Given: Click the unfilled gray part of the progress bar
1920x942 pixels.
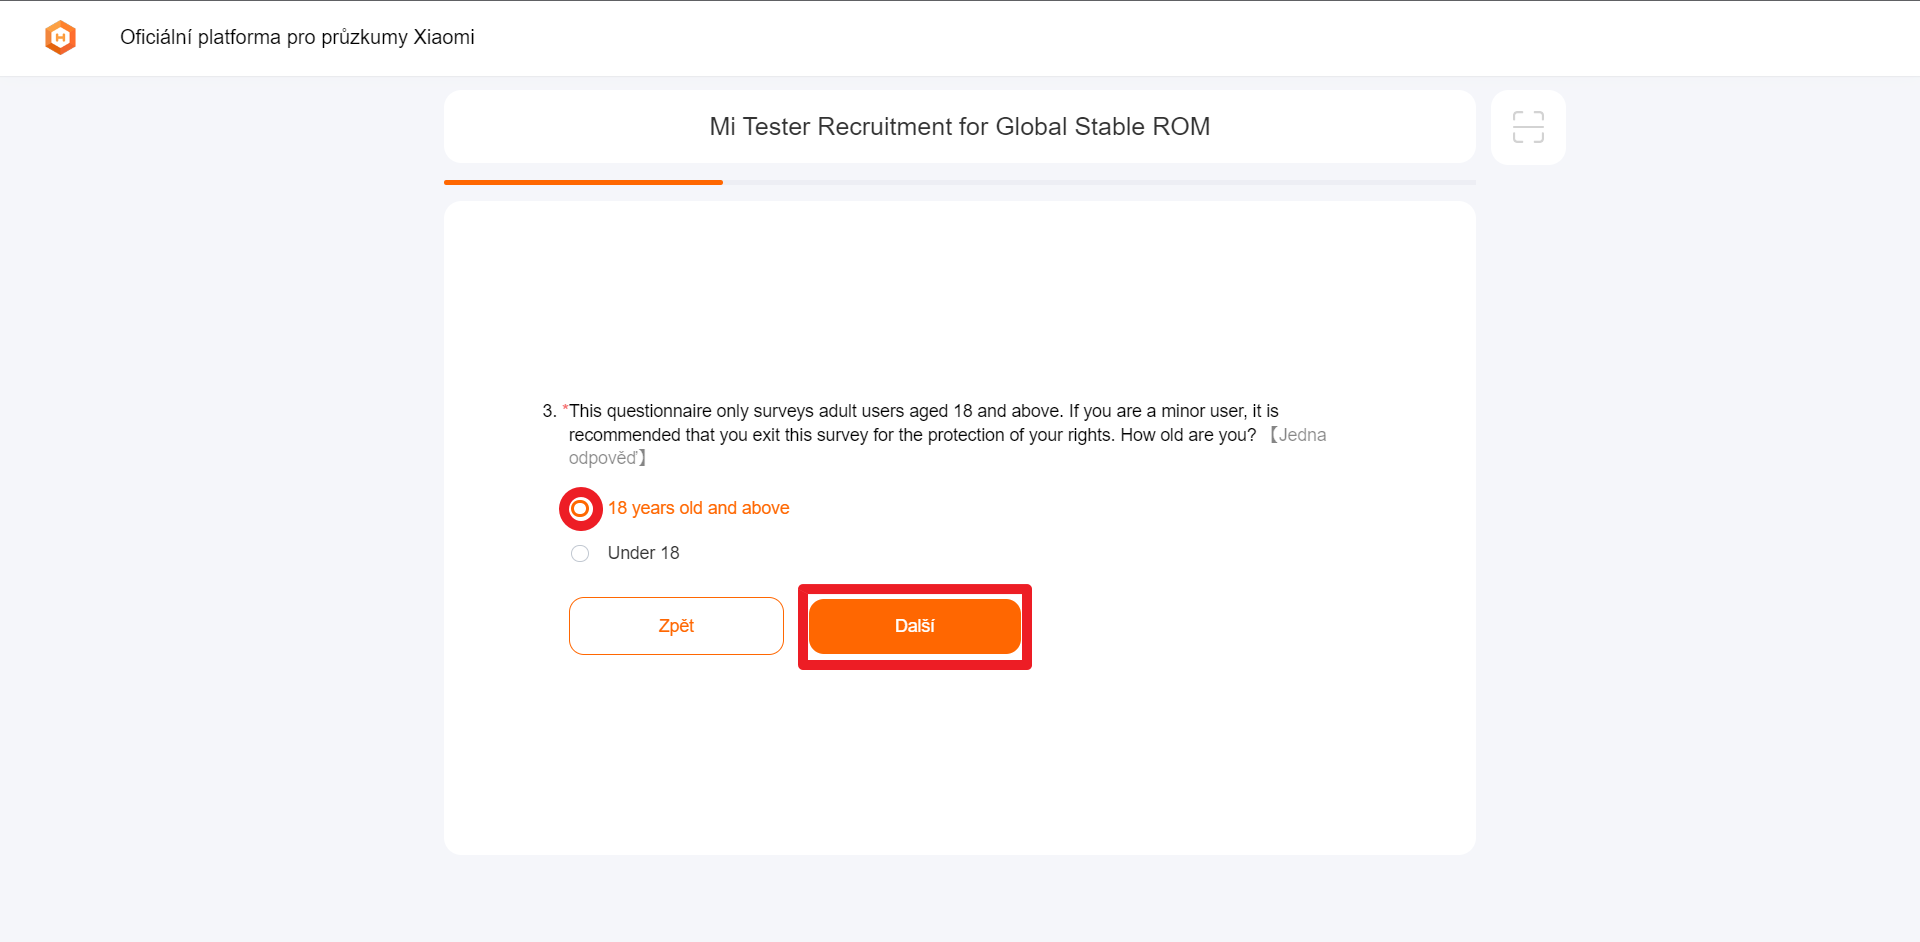Looking at the screenshot, I should pos(1100,182).
